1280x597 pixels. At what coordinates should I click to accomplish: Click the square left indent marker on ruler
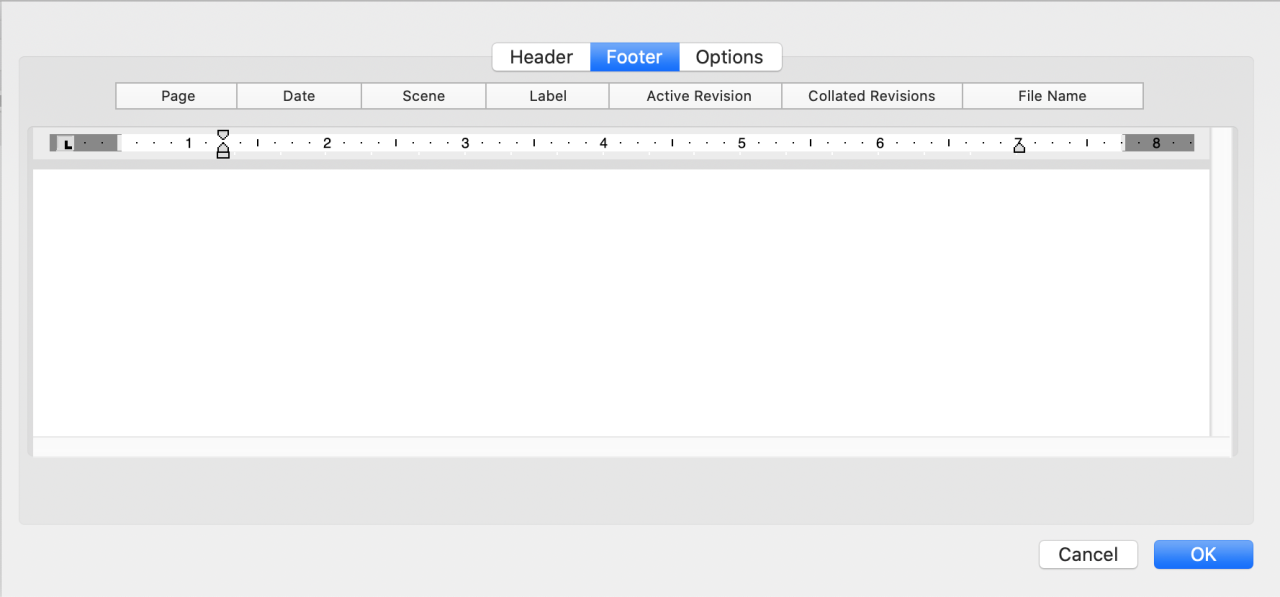[223, 155]
